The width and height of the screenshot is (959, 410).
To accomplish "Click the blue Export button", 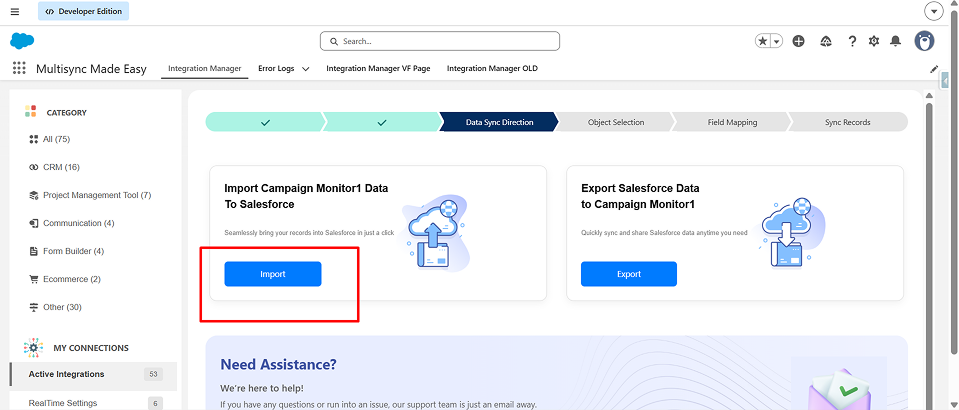I will pos(629,274).
